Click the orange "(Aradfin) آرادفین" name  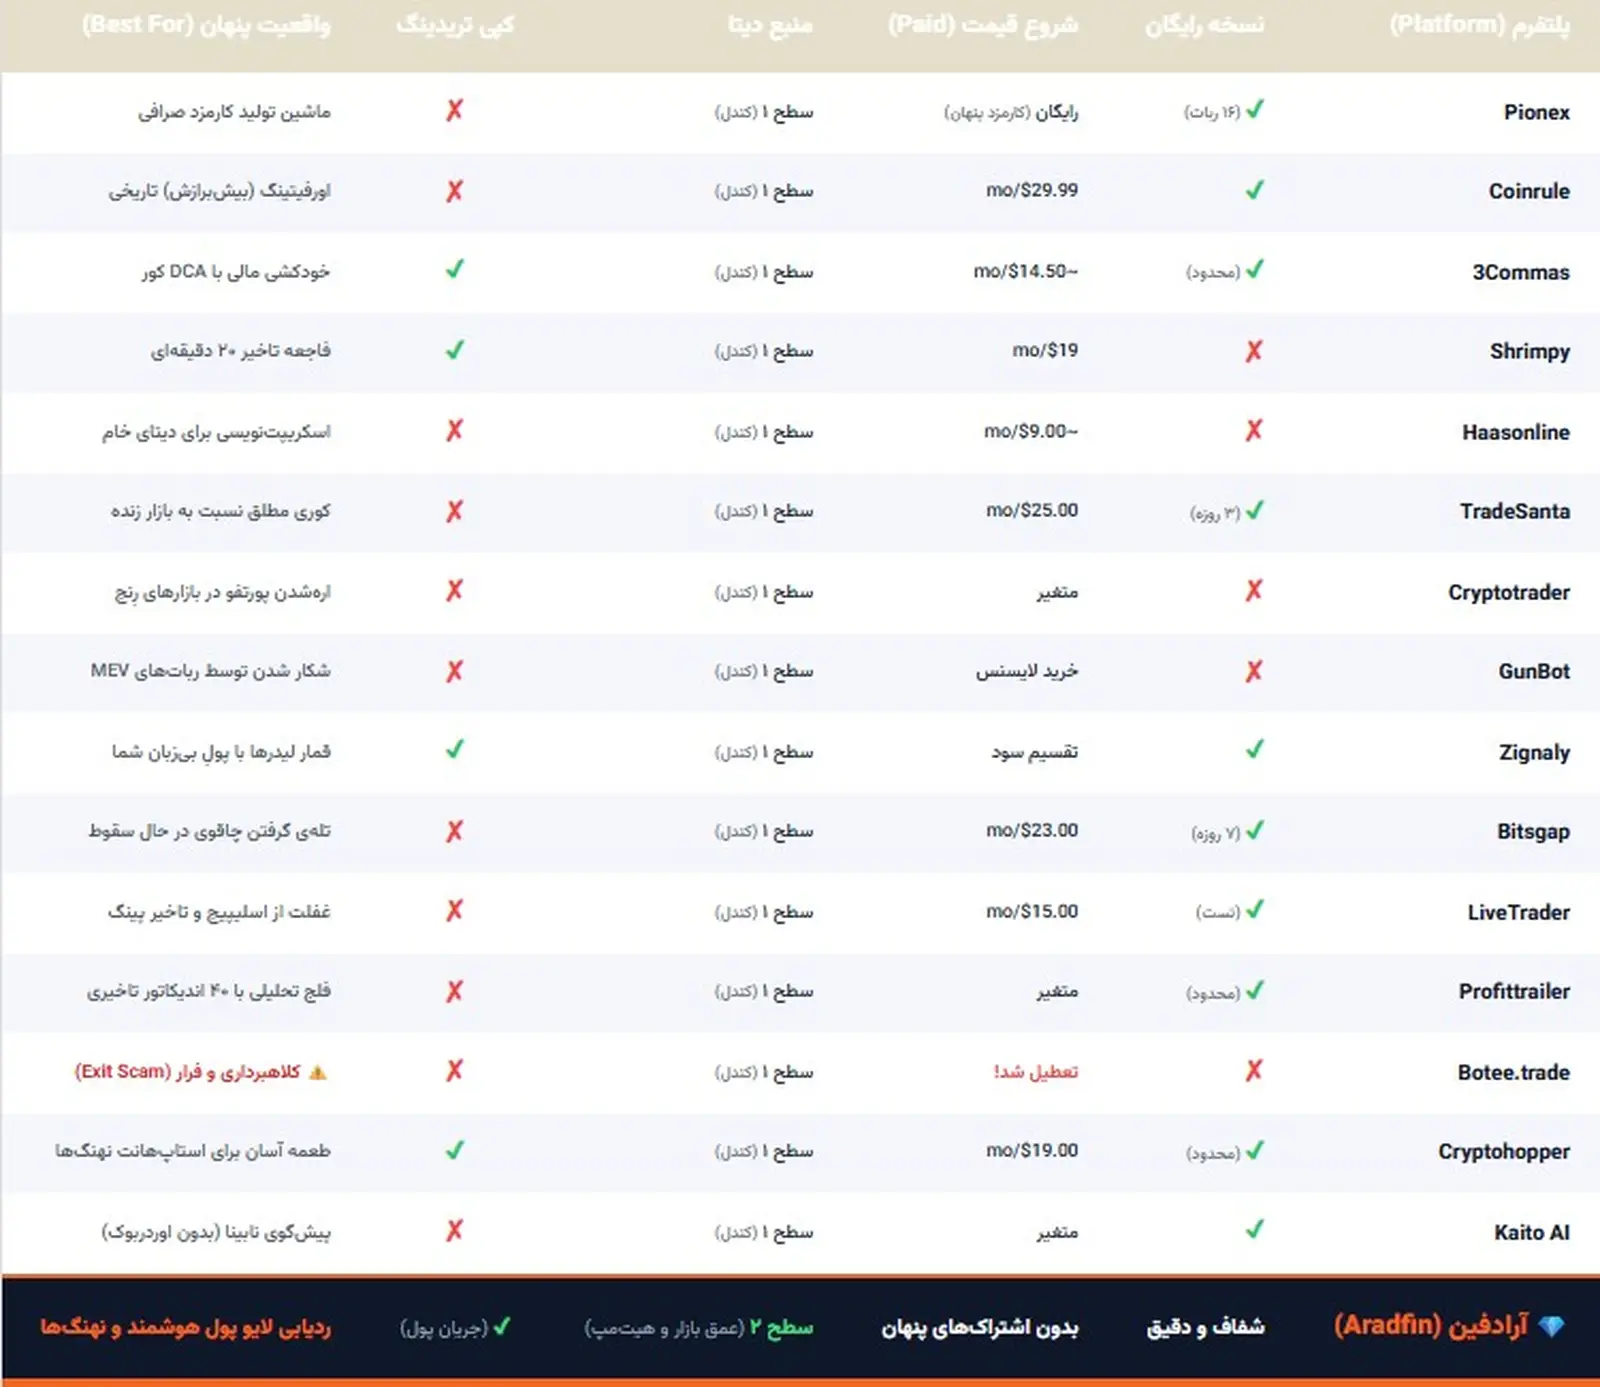click(1431, 1326)
